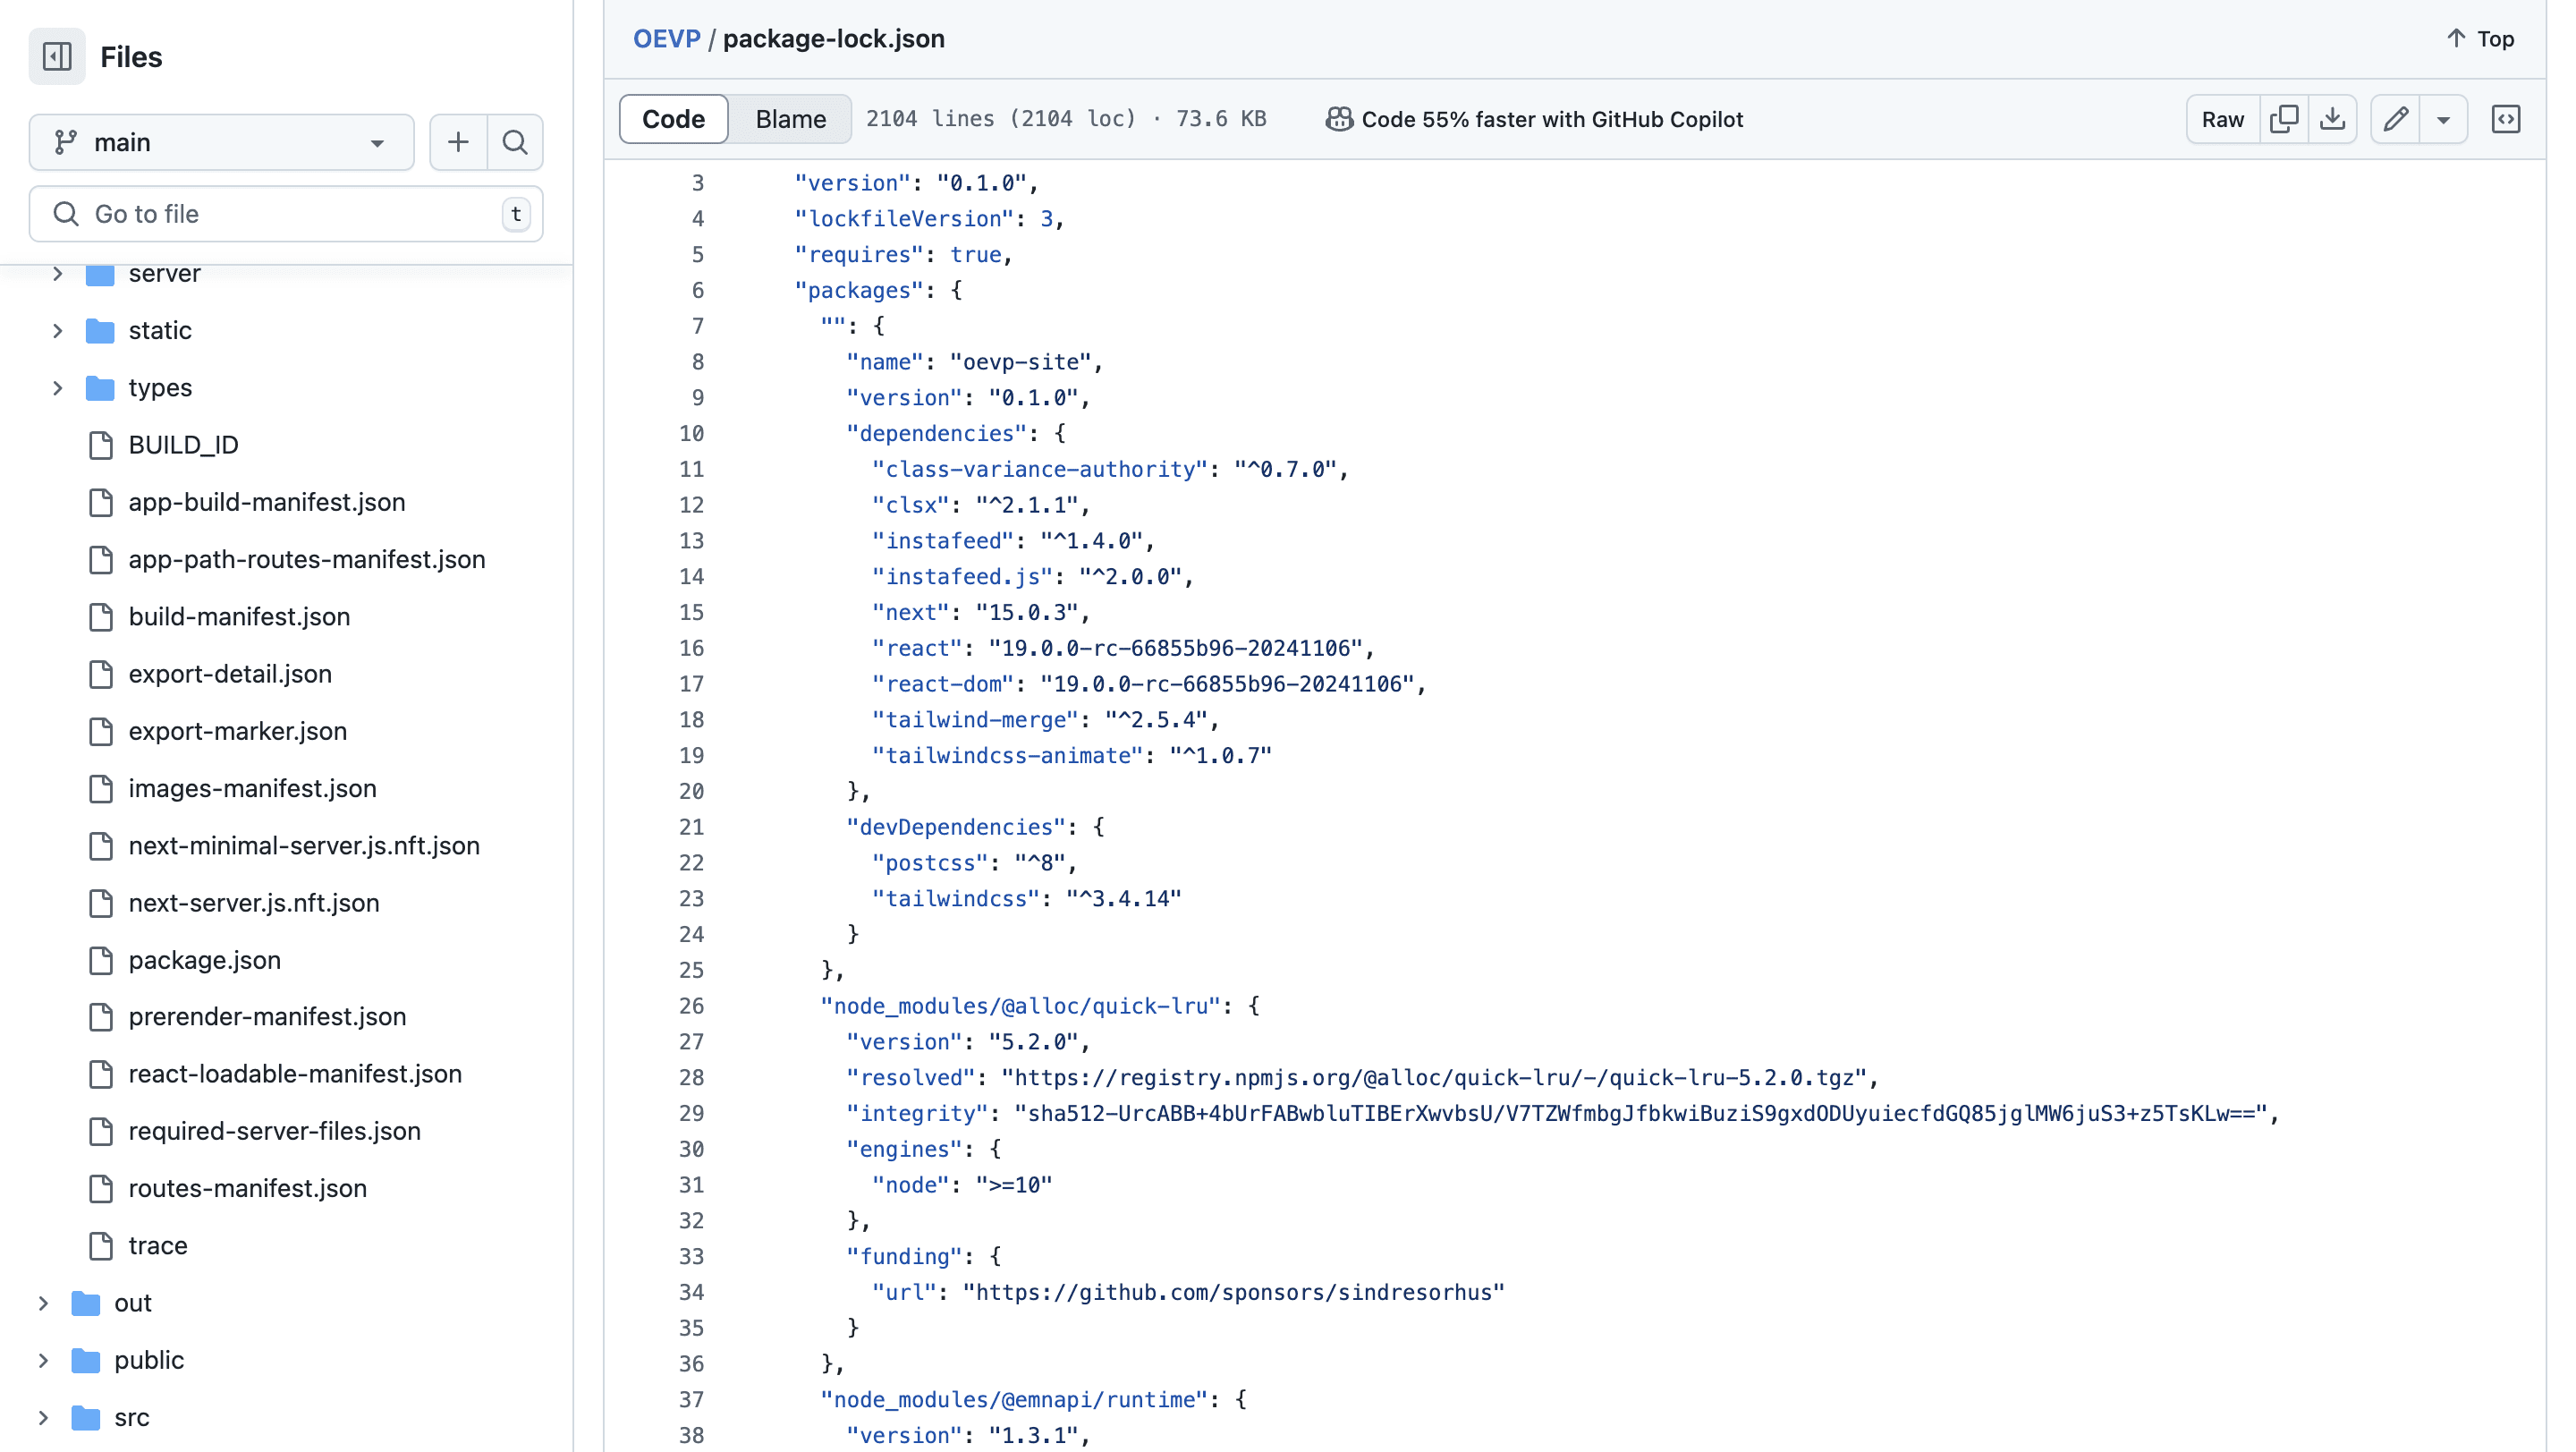Edit this file with pencil icon

pyautogui.click(x=2395, y=119)
